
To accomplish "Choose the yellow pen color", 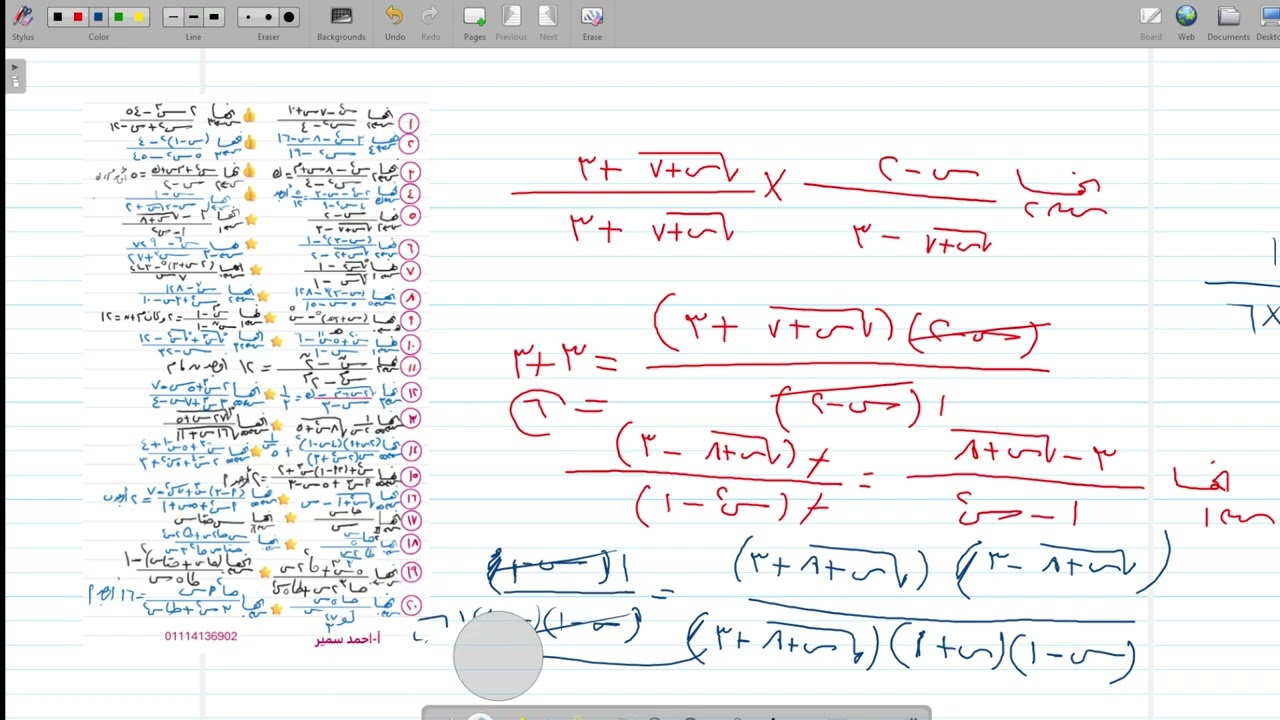I will [x=139, y=17].
